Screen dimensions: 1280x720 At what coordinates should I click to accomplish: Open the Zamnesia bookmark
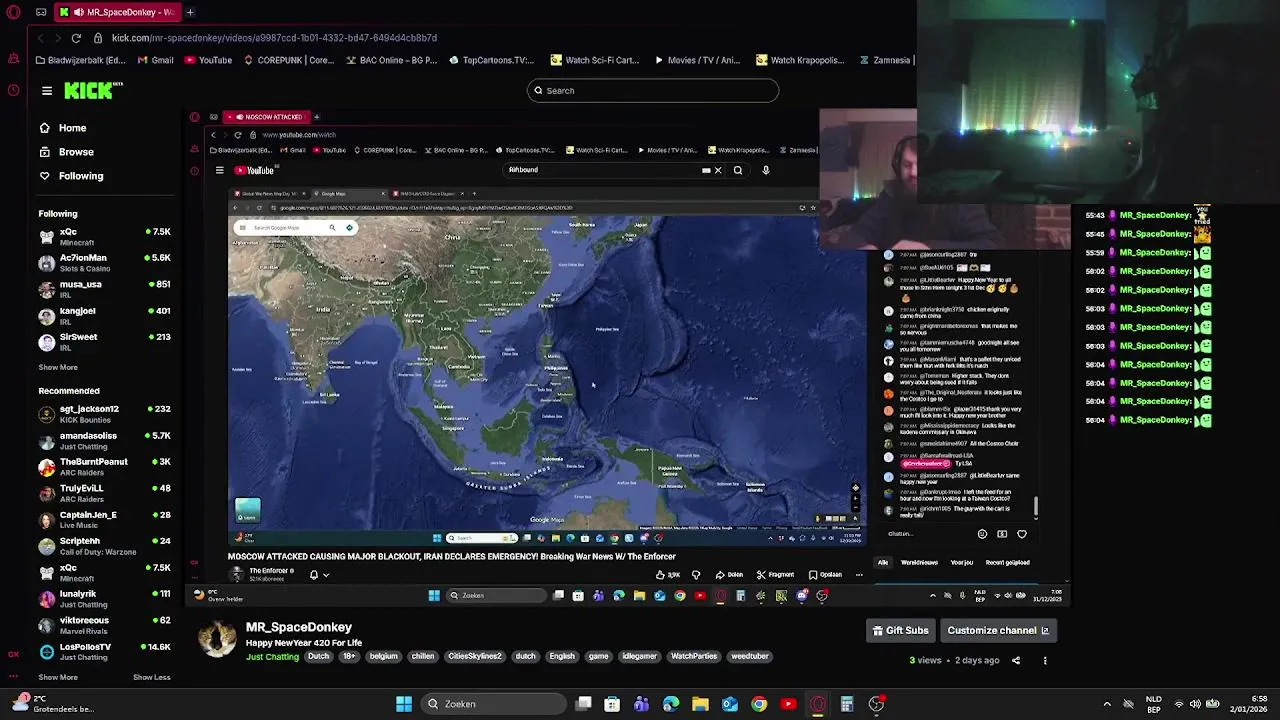(885, 60)
